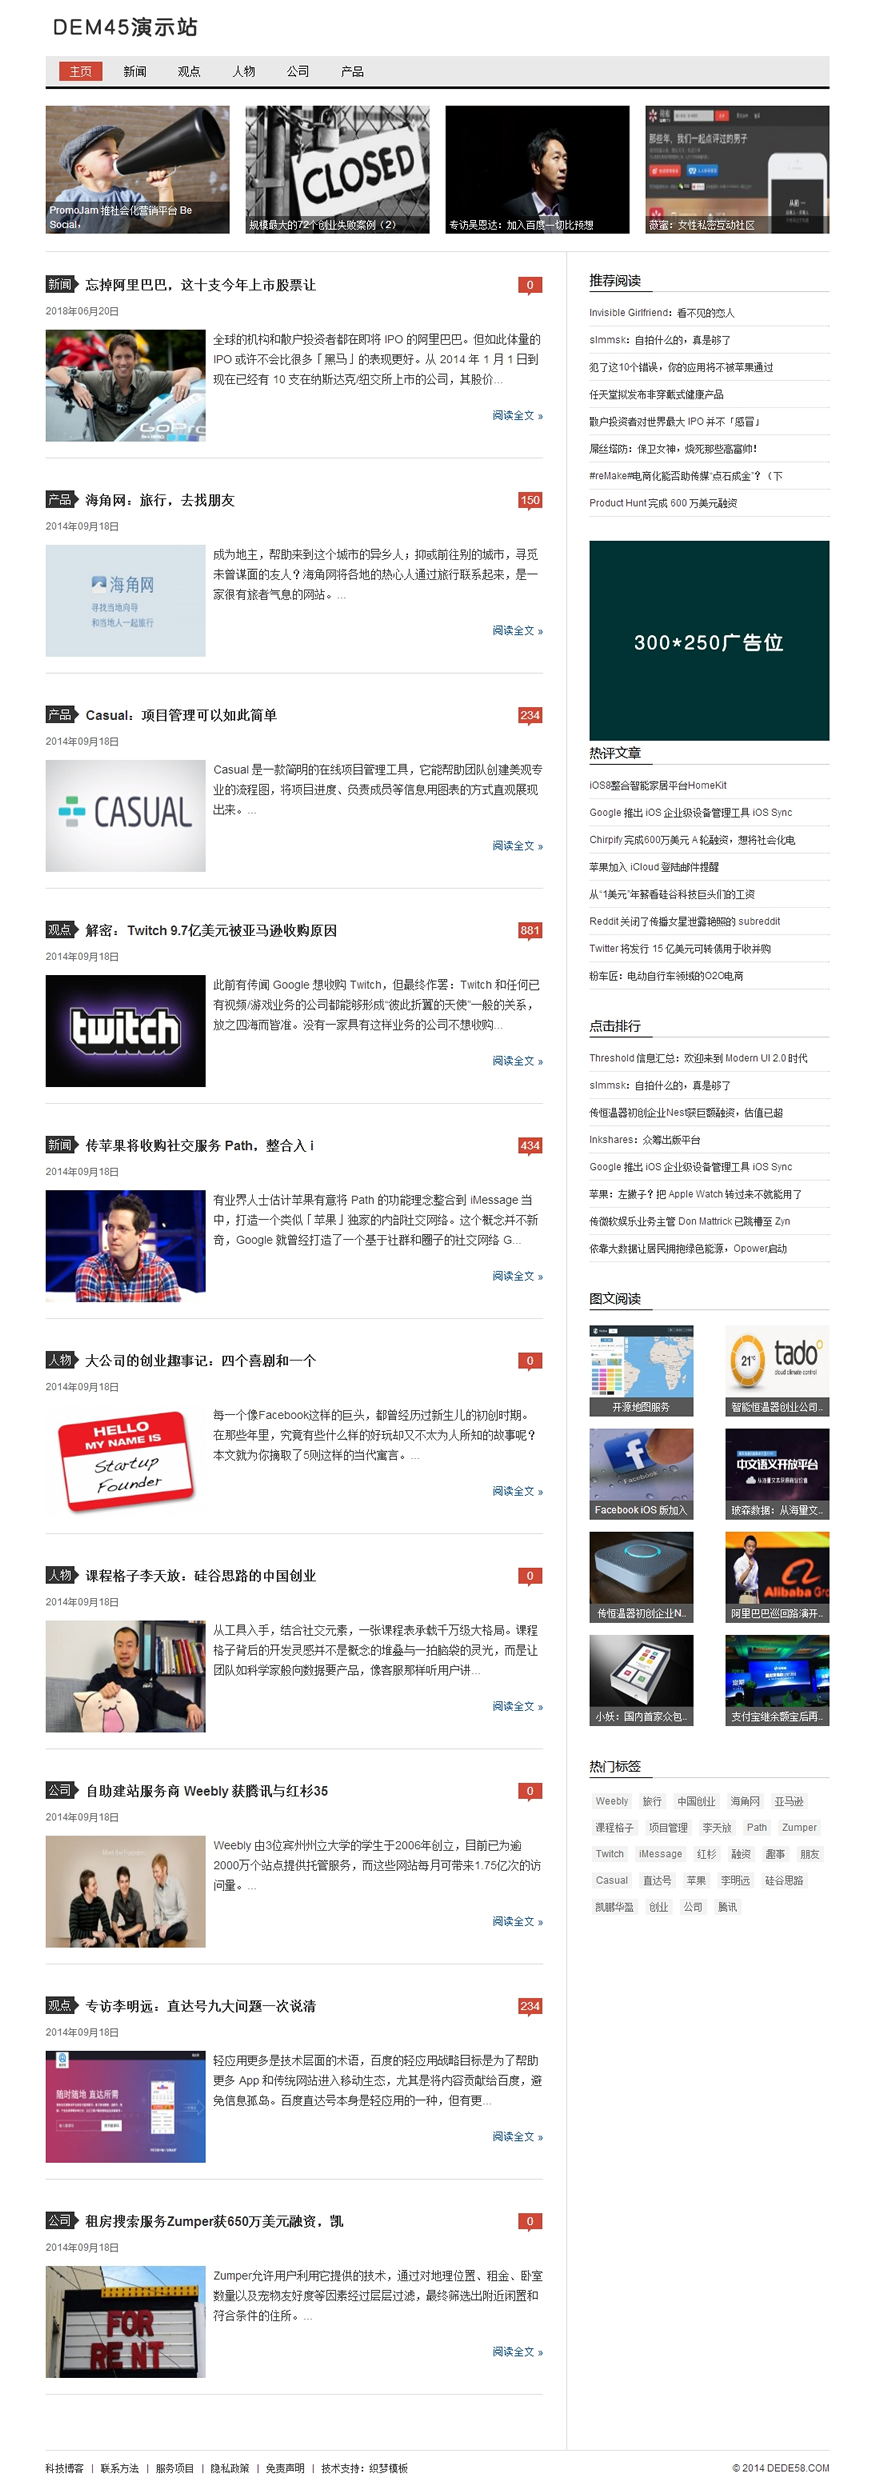Screen dimensions: 880x2490
Task: Open article title 海角网：旅行，去找朋友
Action: (160, 500)
